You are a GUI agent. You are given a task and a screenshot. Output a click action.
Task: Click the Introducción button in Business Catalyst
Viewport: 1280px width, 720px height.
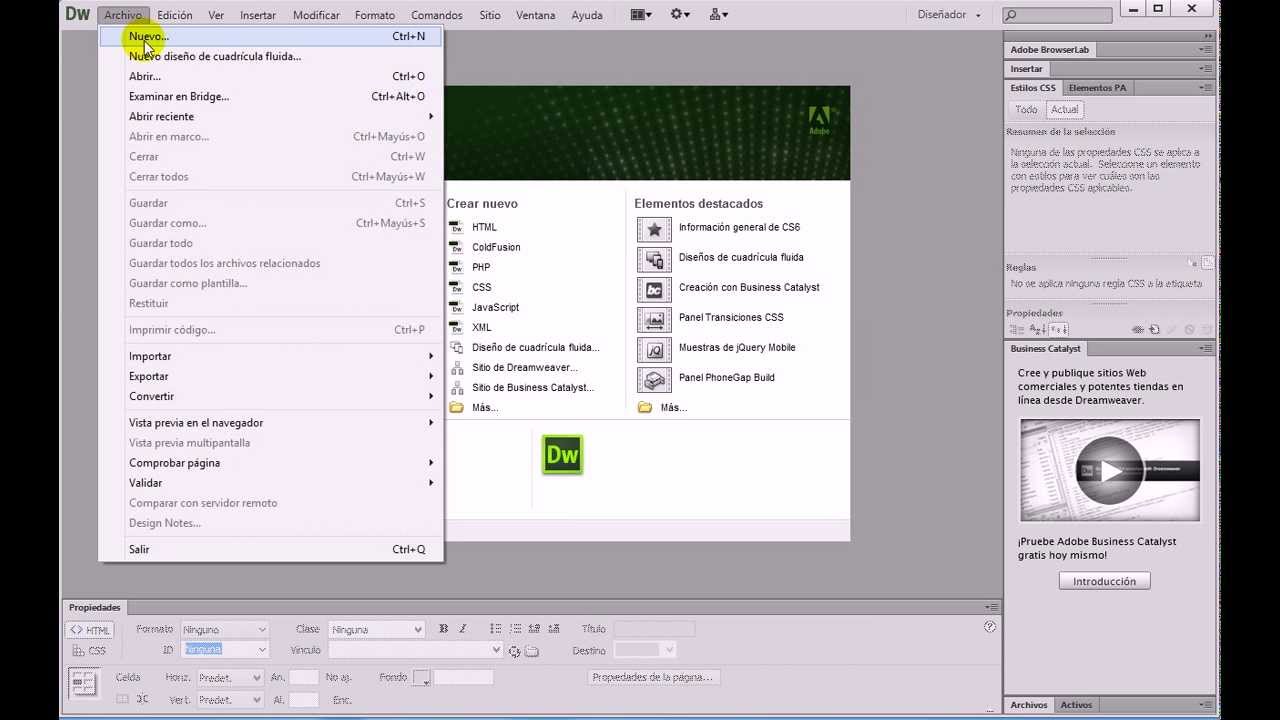pos(1104,581)
